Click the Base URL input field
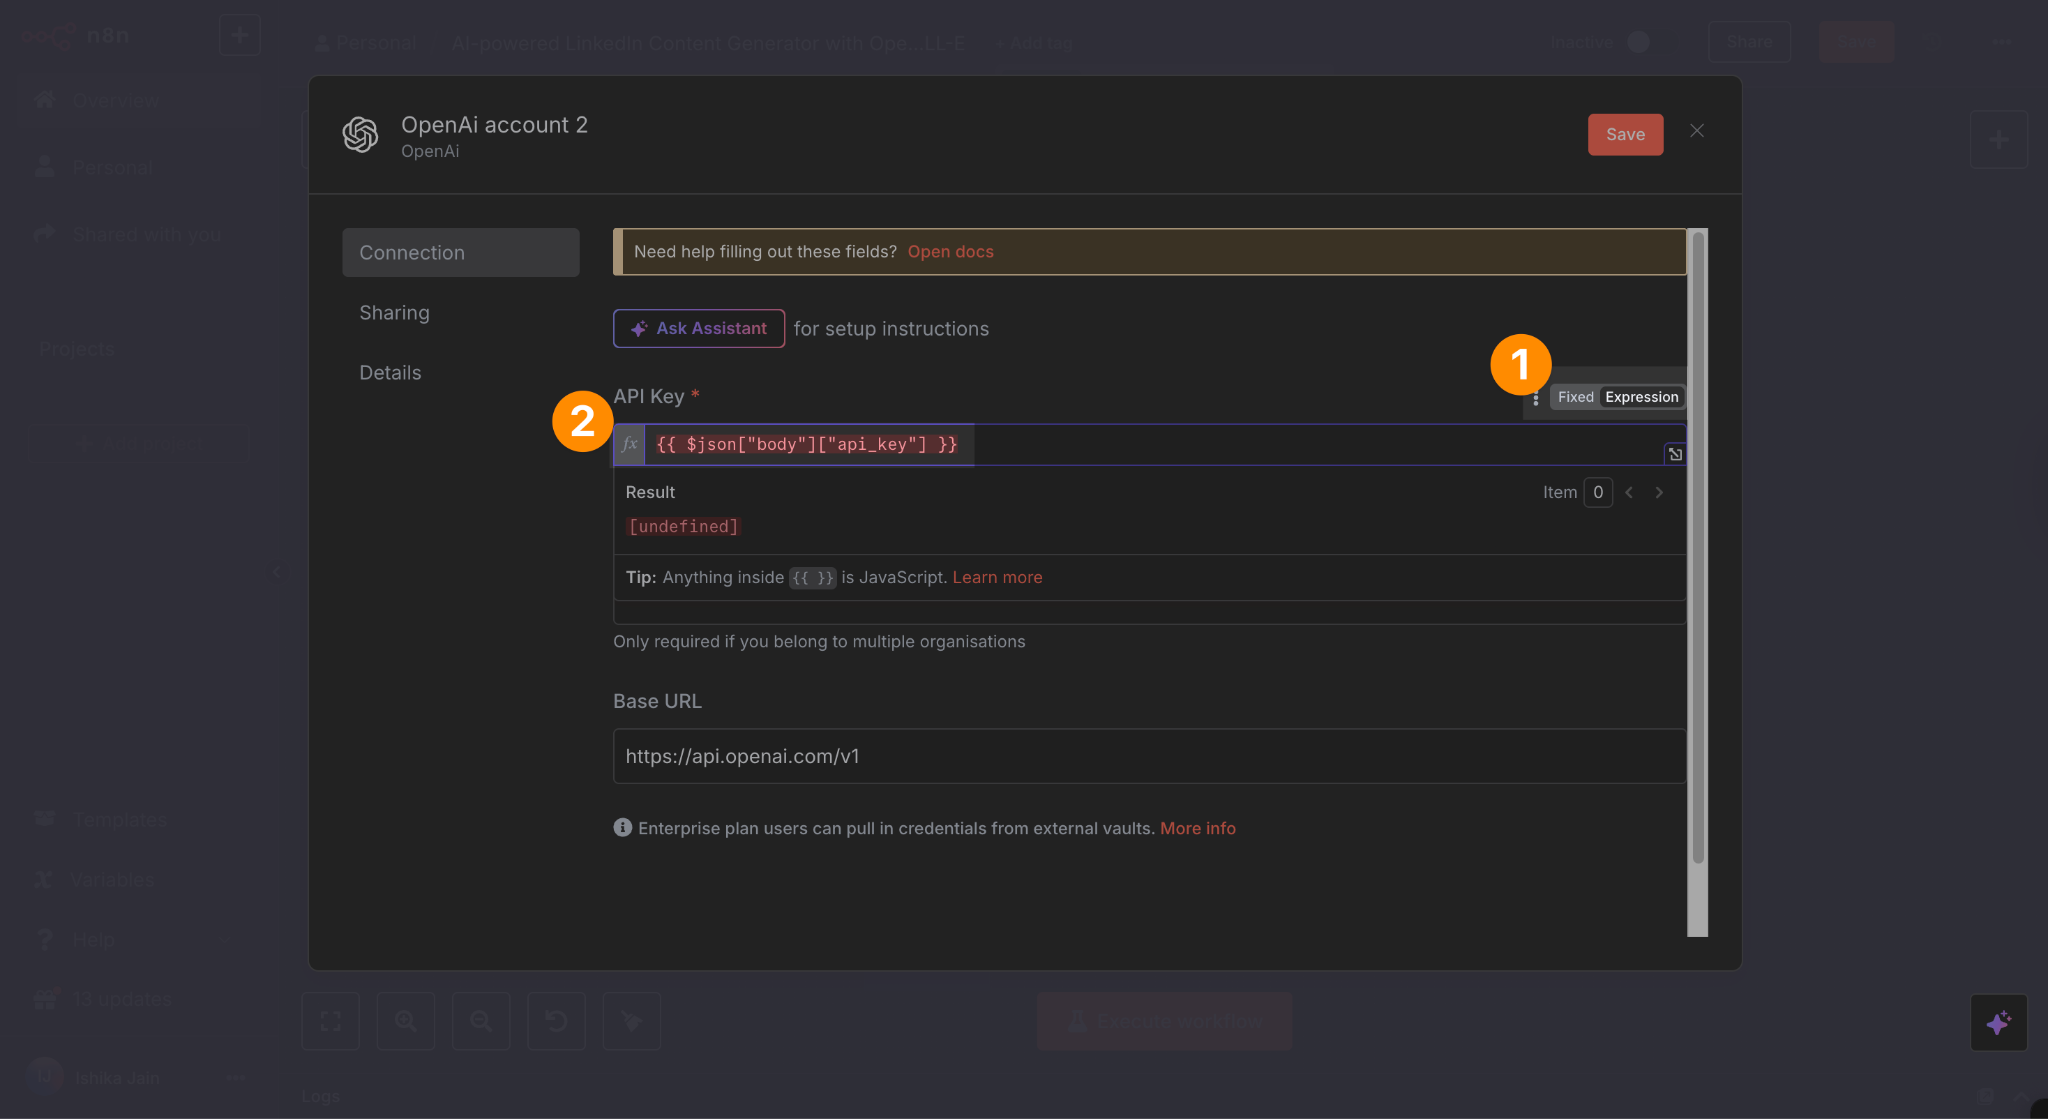This screenshot has width=2048, height=1119. (1149, 756)
